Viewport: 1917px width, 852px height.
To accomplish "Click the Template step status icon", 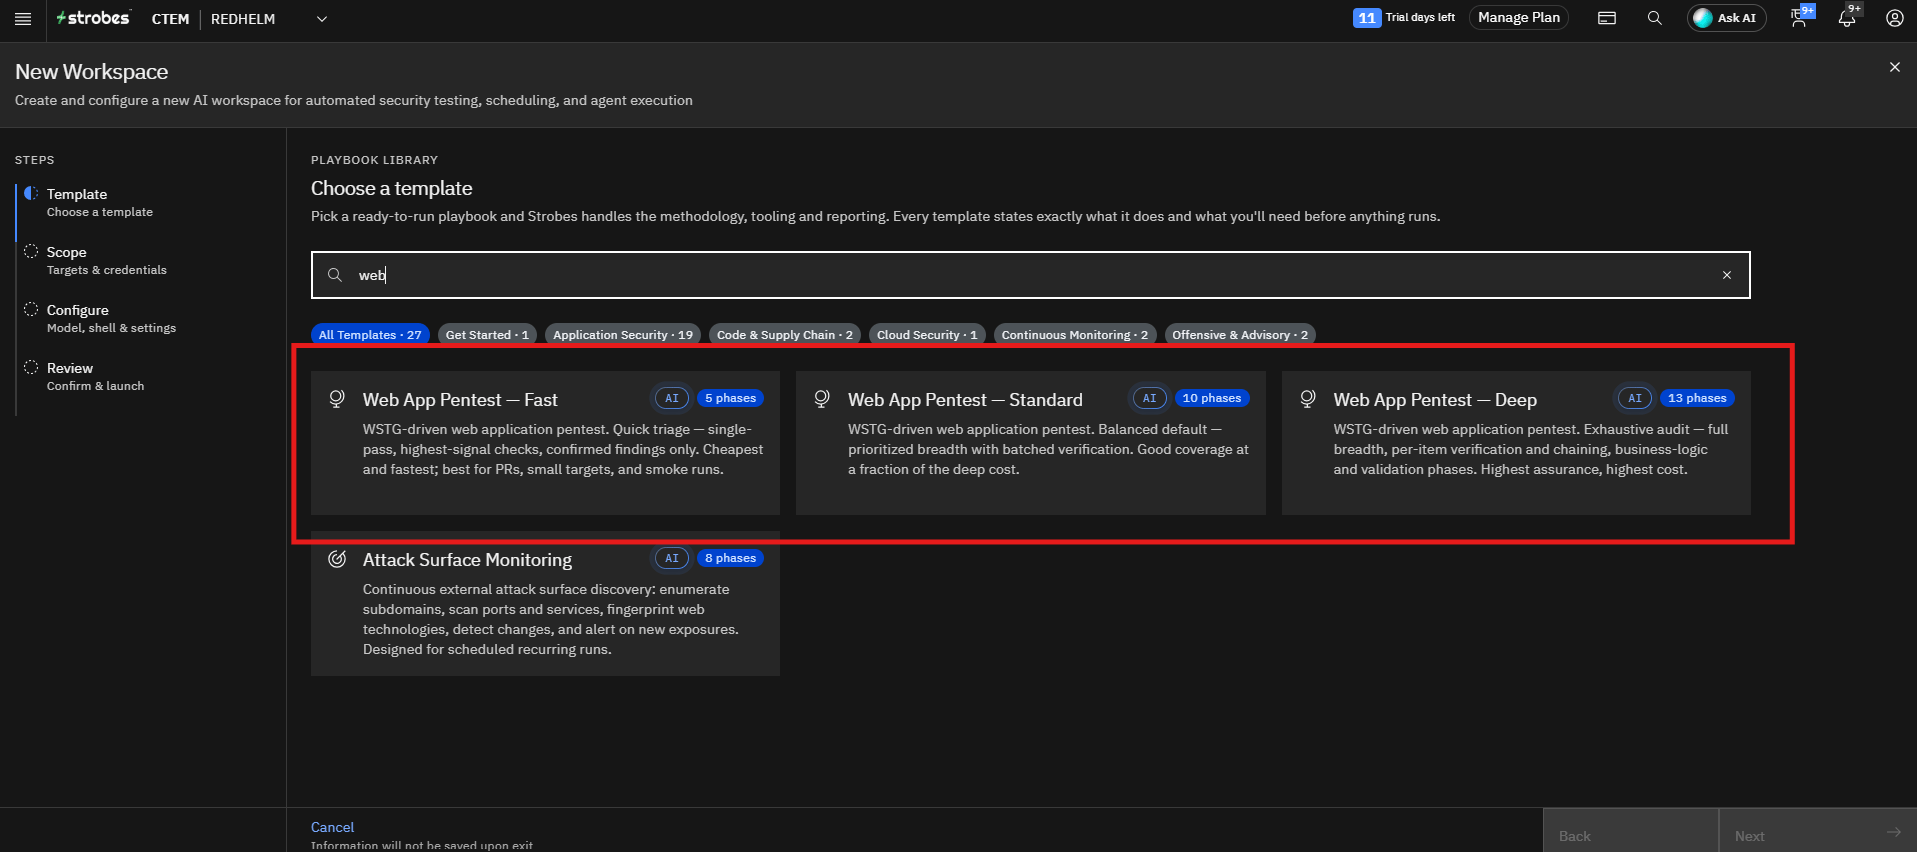I will 31,193.
